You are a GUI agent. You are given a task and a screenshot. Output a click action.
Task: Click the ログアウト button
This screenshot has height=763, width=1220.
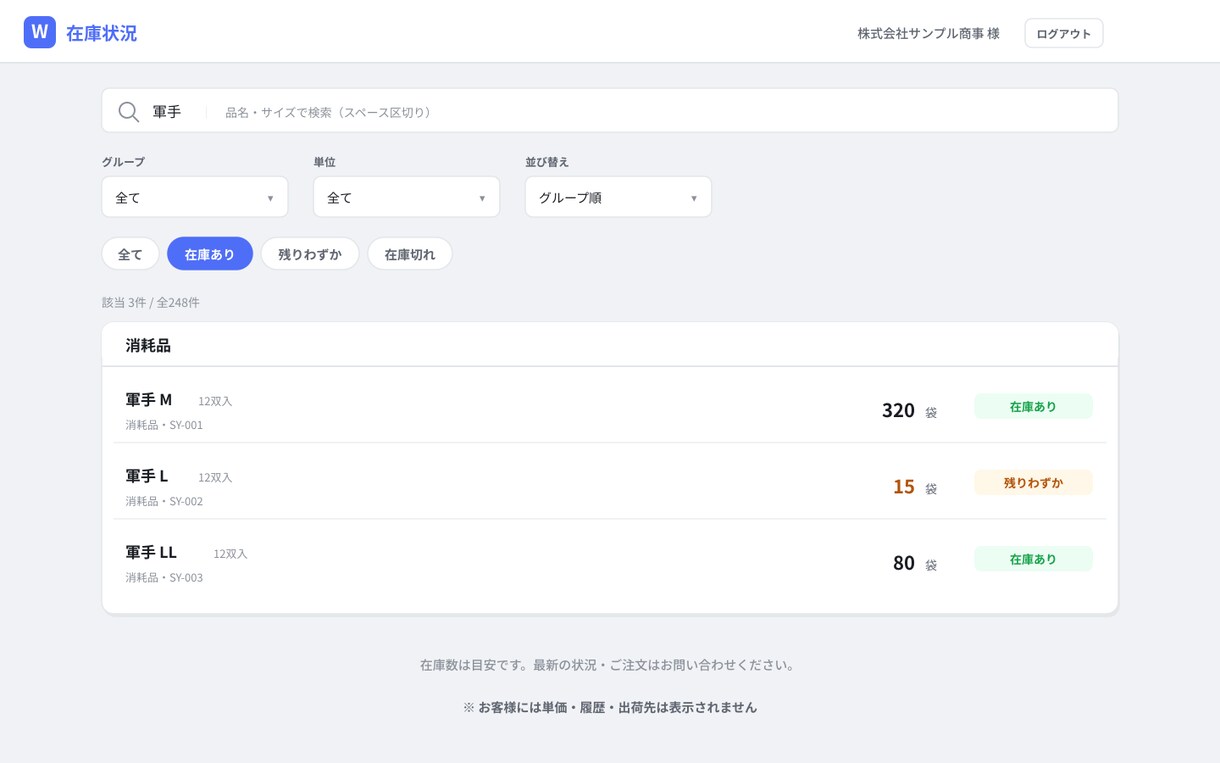(1063, 33)
